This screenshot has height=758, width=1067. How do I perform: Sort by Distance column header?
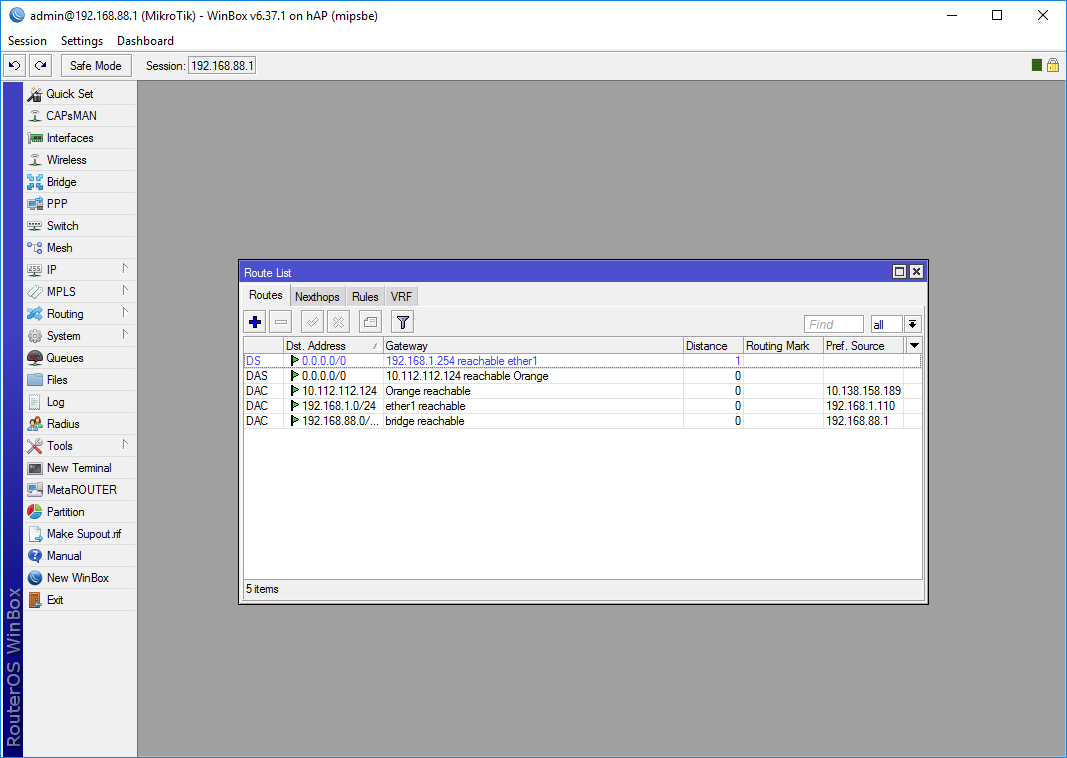click(x=713, y=346)
